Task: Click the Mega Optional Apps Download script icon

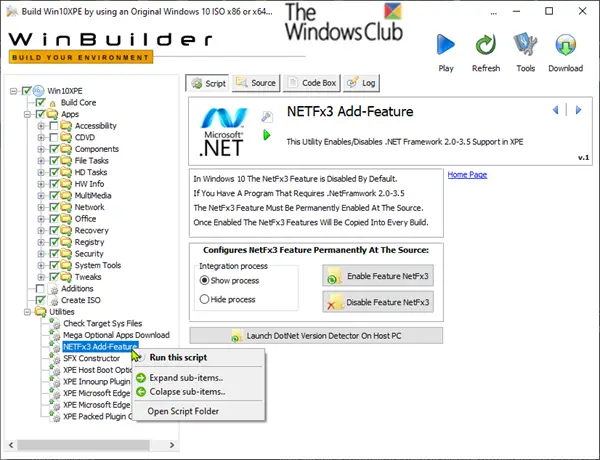Action: (x=55, y=335)
